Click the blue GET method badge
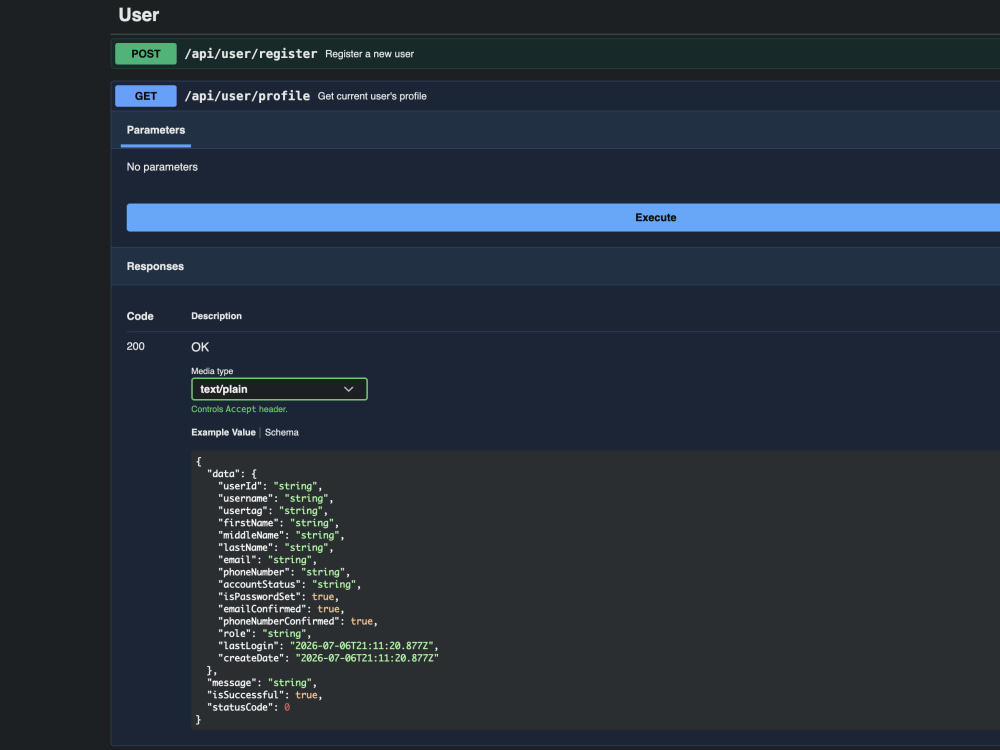 tap(145, 96)
